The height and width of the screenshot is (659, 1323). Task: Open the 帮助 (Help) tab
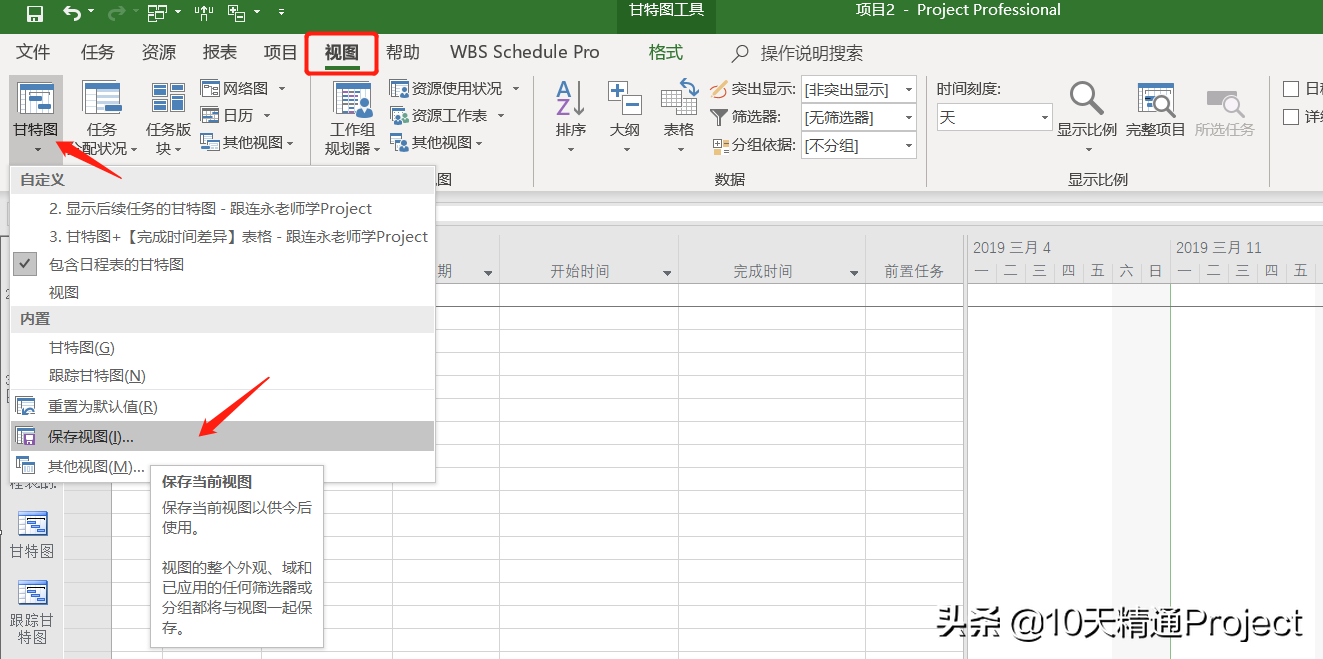[x=403, y=52]
